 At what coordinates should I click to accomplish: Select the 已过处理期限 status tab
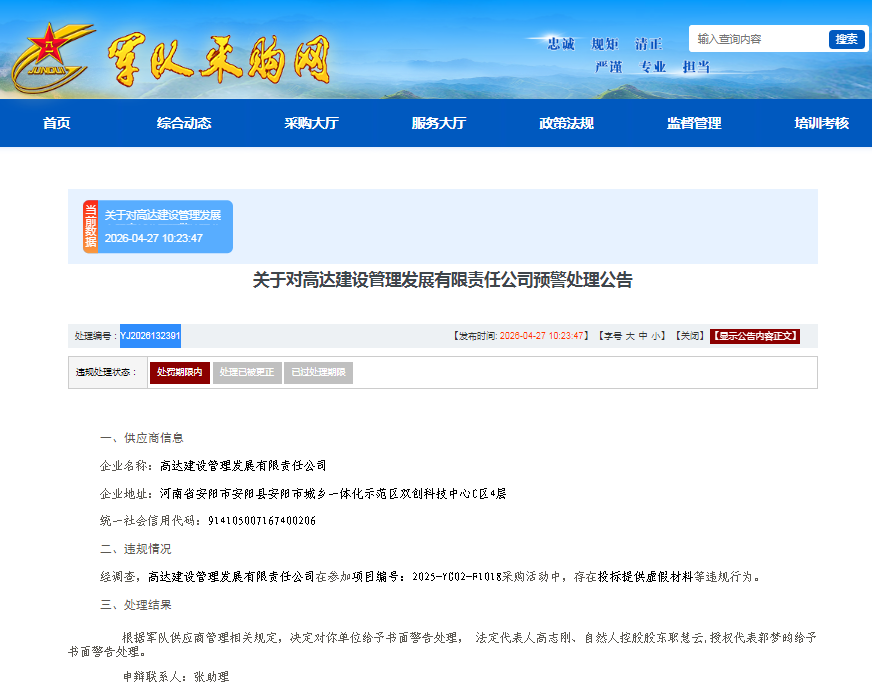pyautogui.click(x=318, y=372)
